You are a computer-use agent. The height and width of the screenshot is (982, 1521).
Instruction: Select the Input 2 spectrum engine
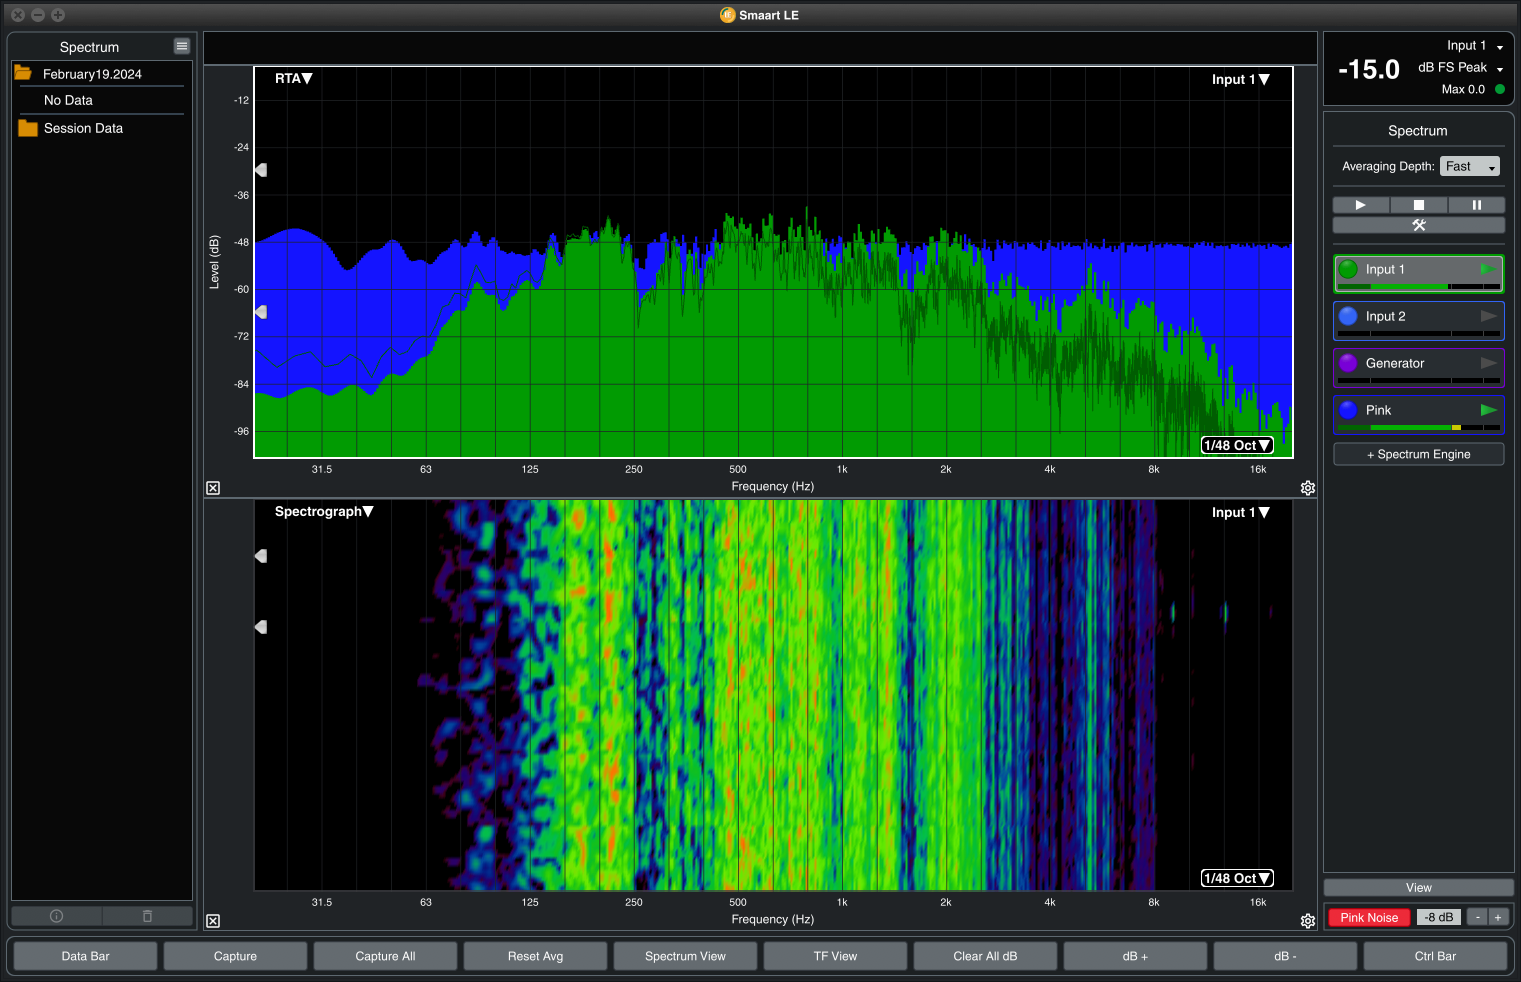click(1418, 320)
